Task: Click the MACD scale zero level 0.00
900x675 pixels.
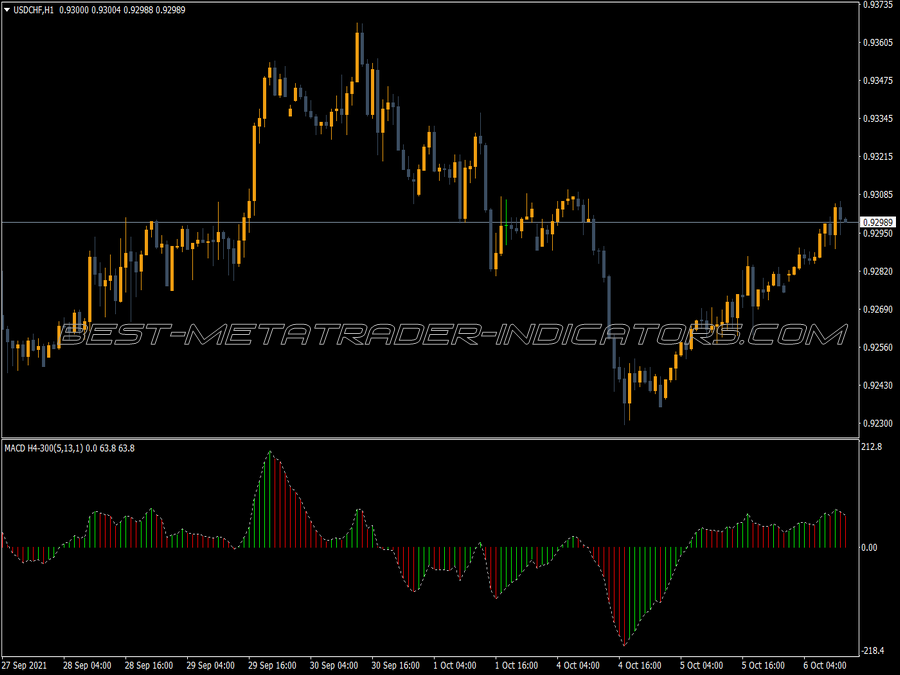Action: pos(870,548)
